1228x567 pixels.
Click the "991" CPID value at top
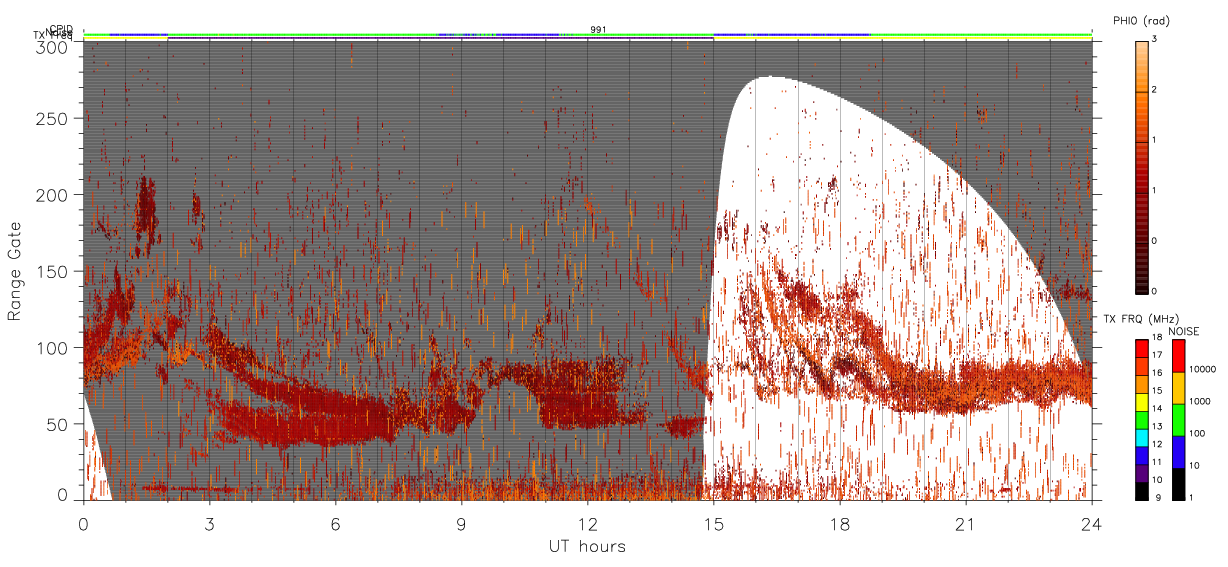tap(598, 30)
